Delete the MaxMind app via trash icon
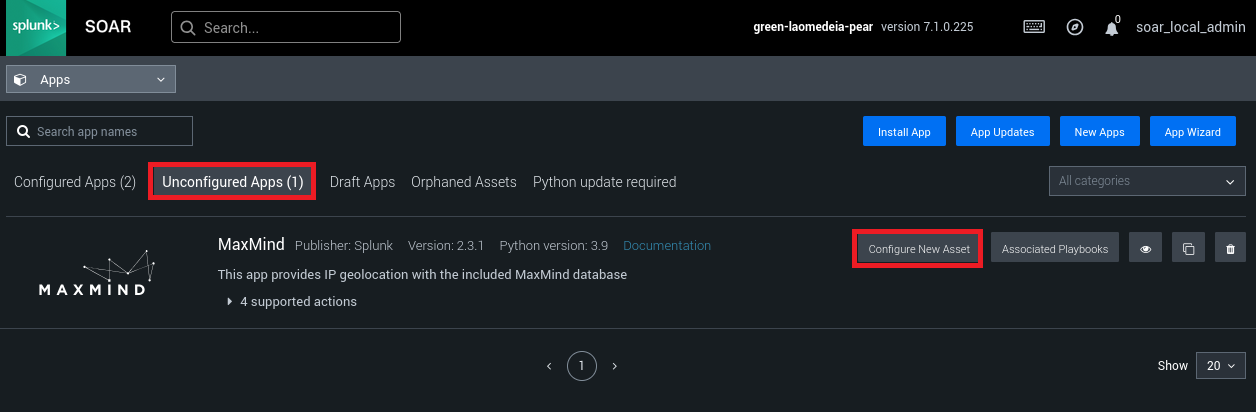 pos(1230,249)
